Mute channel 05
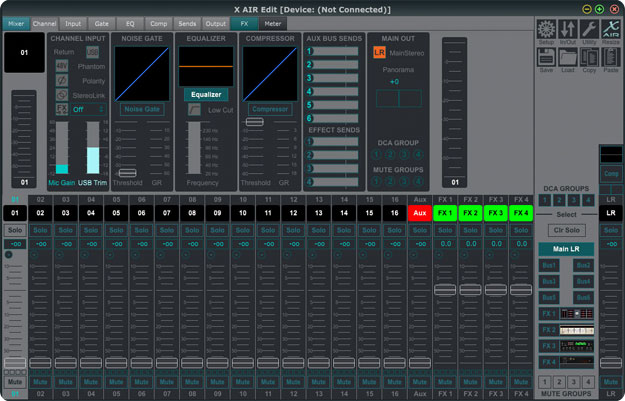This screenshot has height=401, width=625. (x=116, y=381)
